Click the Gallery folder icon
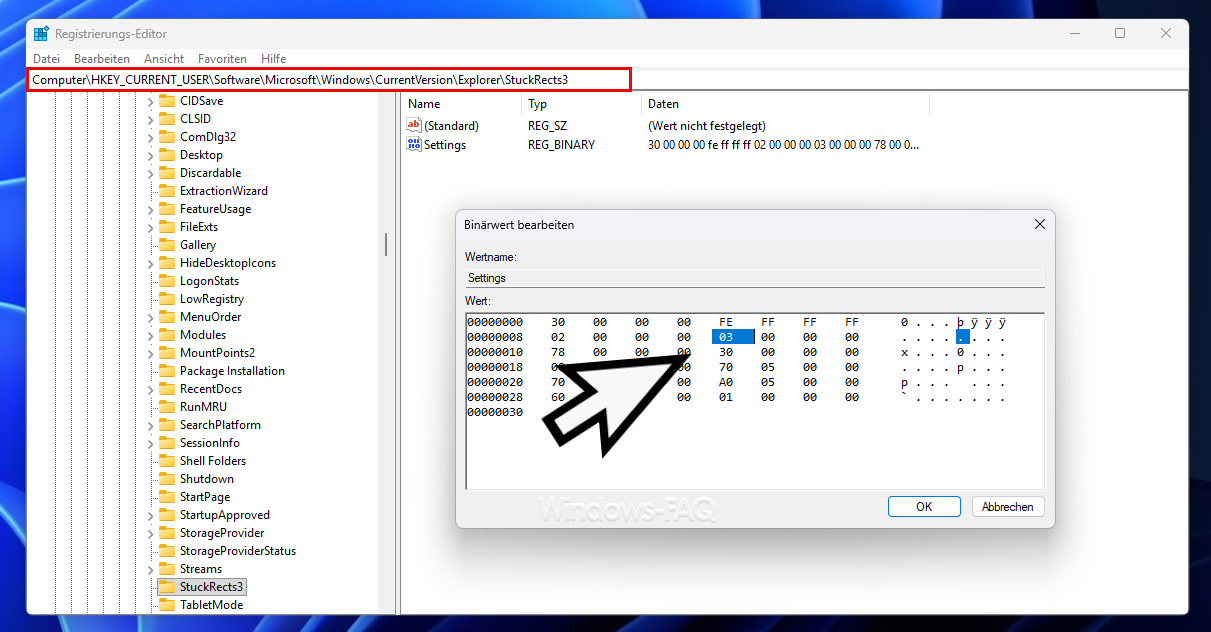The image size is (1211, 632). (167, 245)
